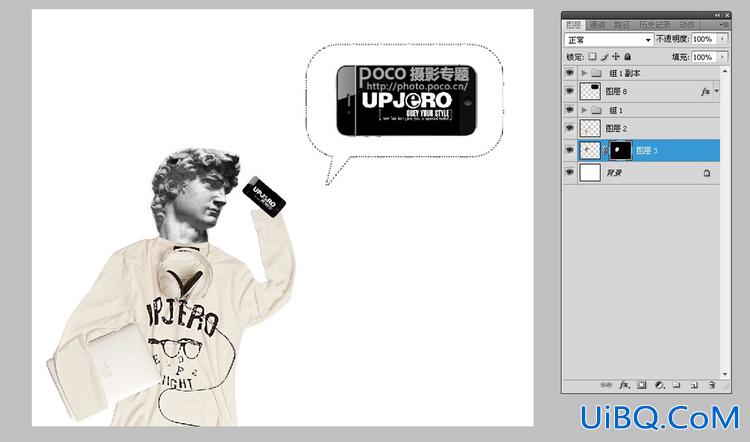Add a layer mask using bottom icon
This screenshot has height=442, width=750.
[641, 385]
